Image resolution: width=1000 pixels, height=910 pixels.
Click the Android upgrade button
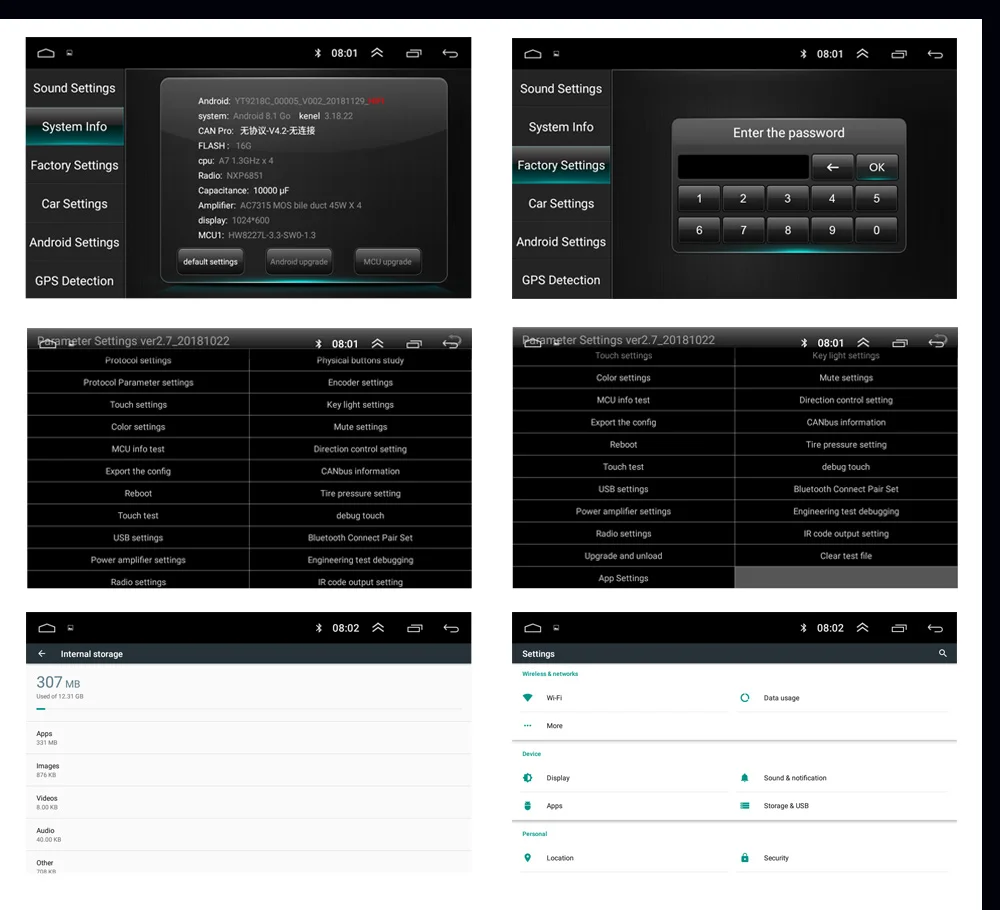(x=299, y=261)
